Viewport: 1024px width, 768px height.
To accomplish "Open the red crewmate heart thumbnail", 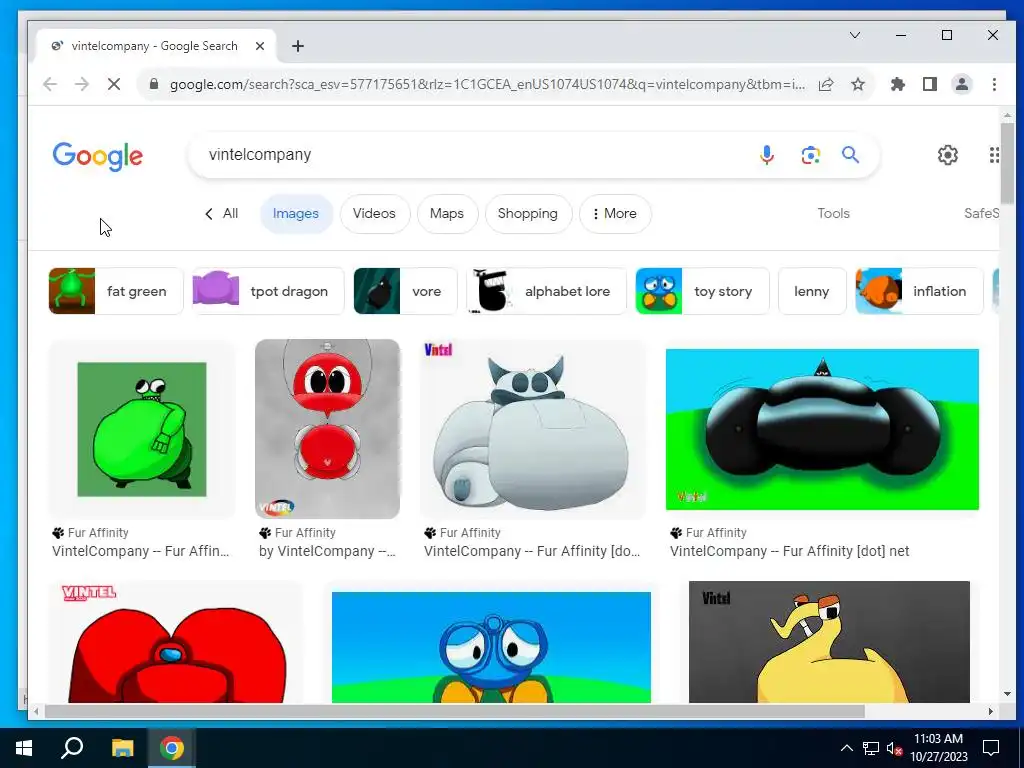I will [176, 643].
